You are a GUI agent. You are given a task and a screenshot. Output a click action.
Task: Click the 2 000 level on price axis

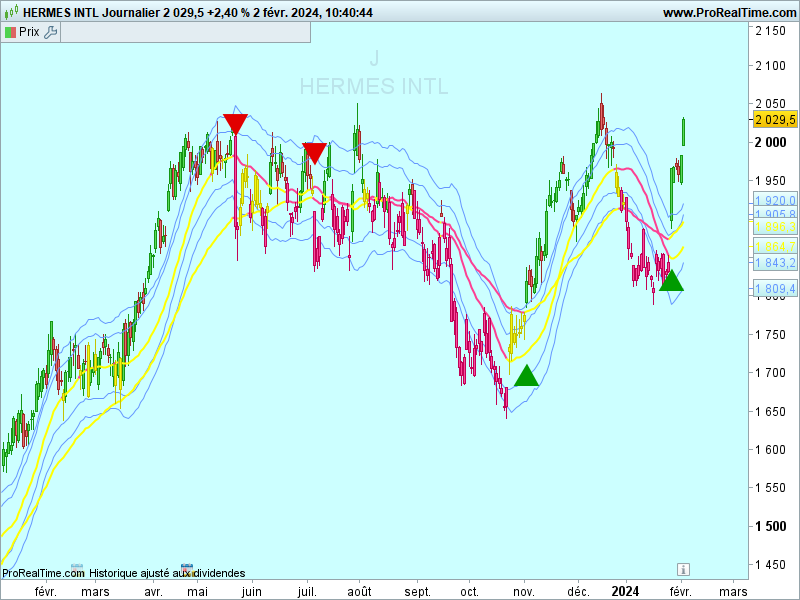(x=770, y=142)
